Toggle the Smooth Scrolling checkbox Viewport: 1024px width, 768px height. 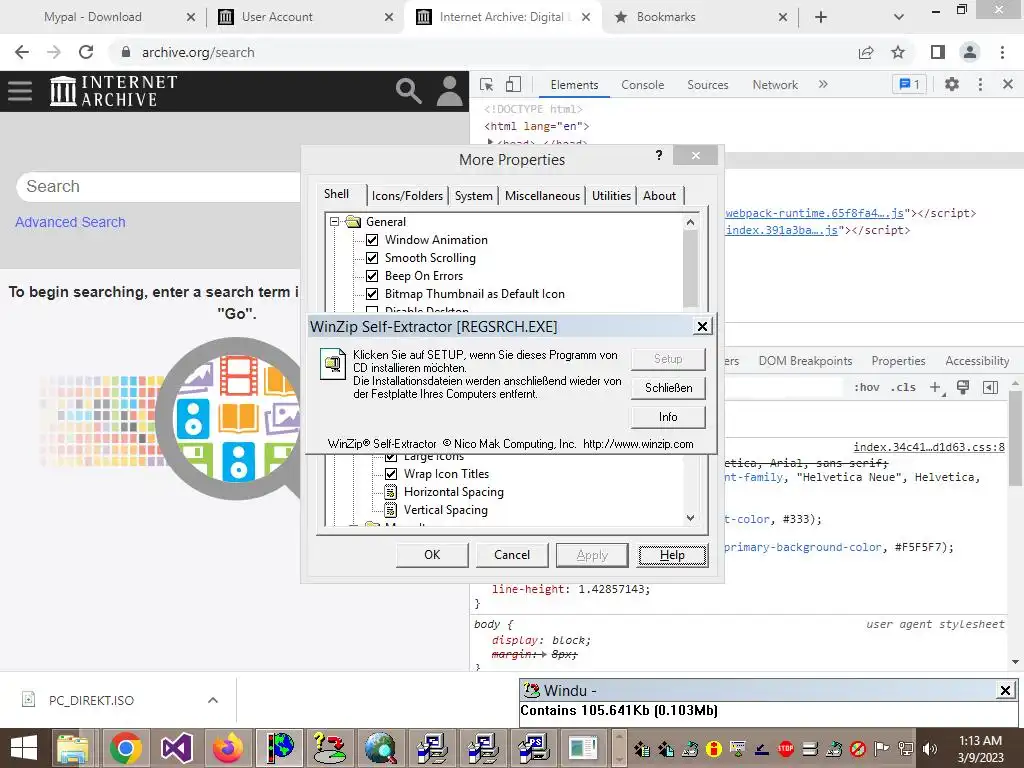pyautogui.click(x=372, y=258)
